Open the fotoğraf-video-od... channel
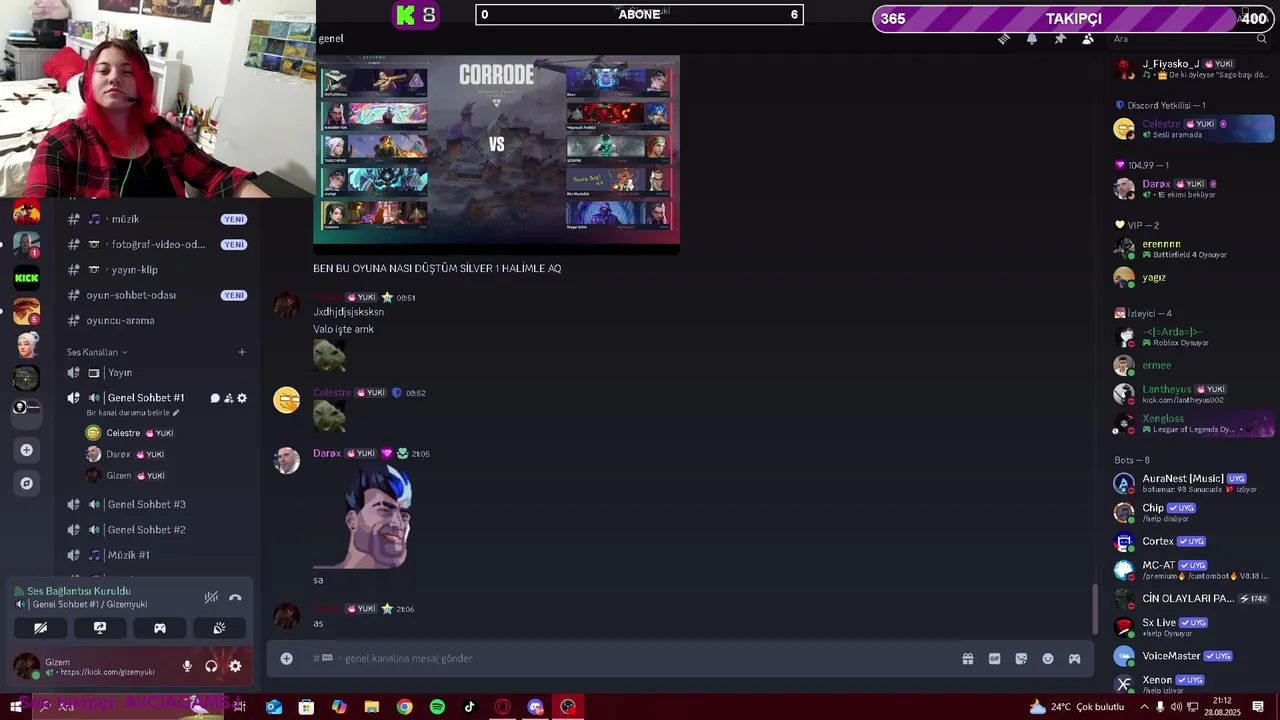1280x720 pixels. tap(157, 244)
